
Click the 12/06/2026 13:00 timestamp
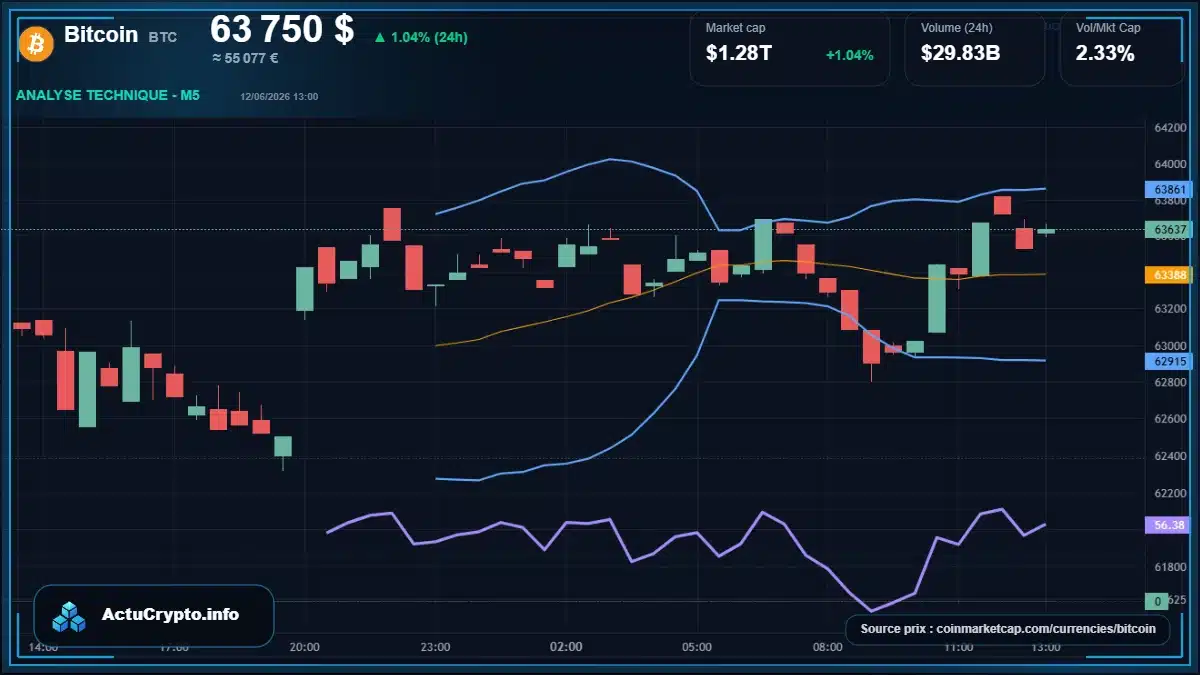pyautogui.click(x=279, y=96)
